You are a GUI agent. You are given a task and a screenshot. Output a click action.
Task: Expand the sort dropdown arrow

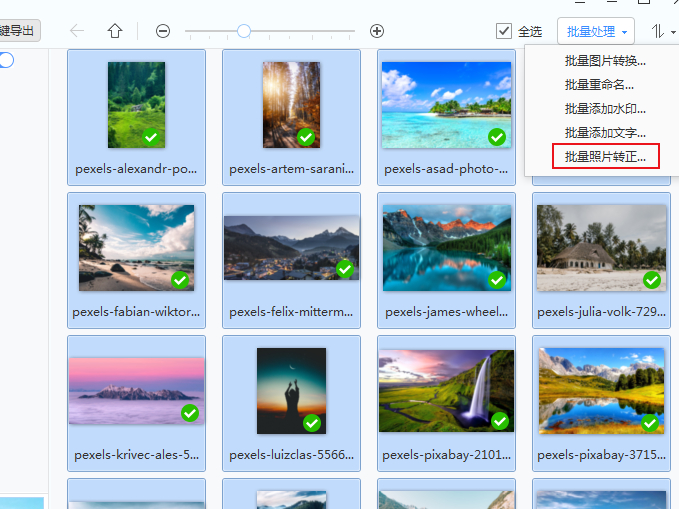point(673,32)
